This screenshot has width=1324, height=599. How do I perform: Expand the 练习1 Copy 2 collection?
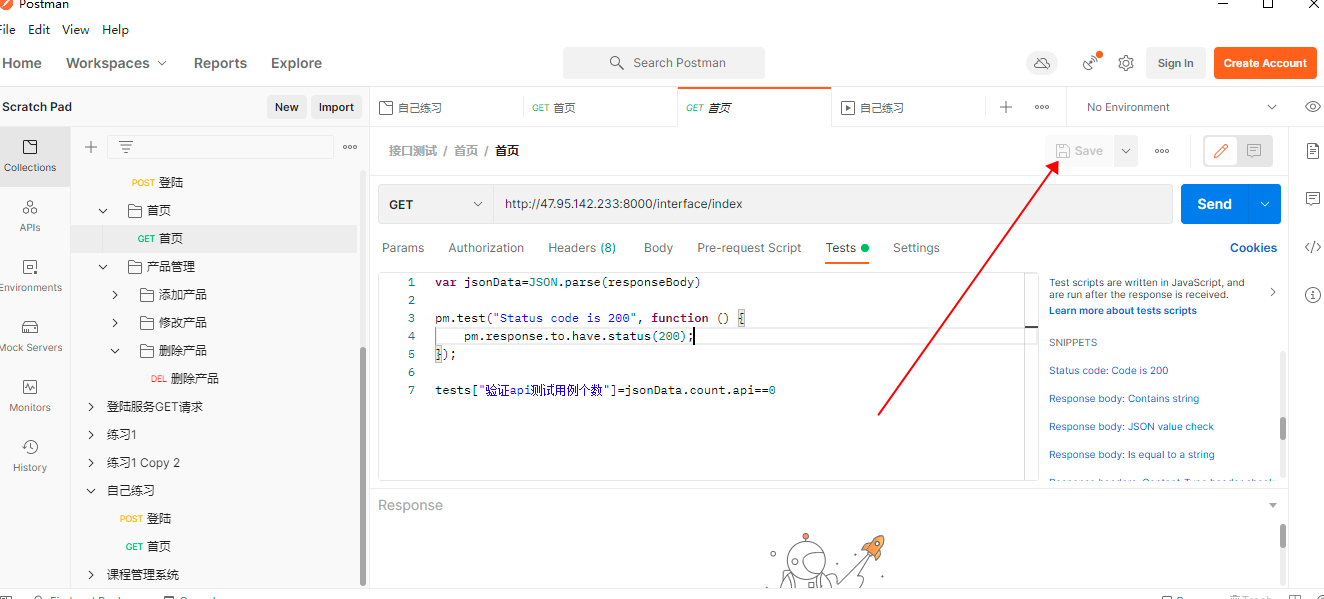tap(91, 463)
